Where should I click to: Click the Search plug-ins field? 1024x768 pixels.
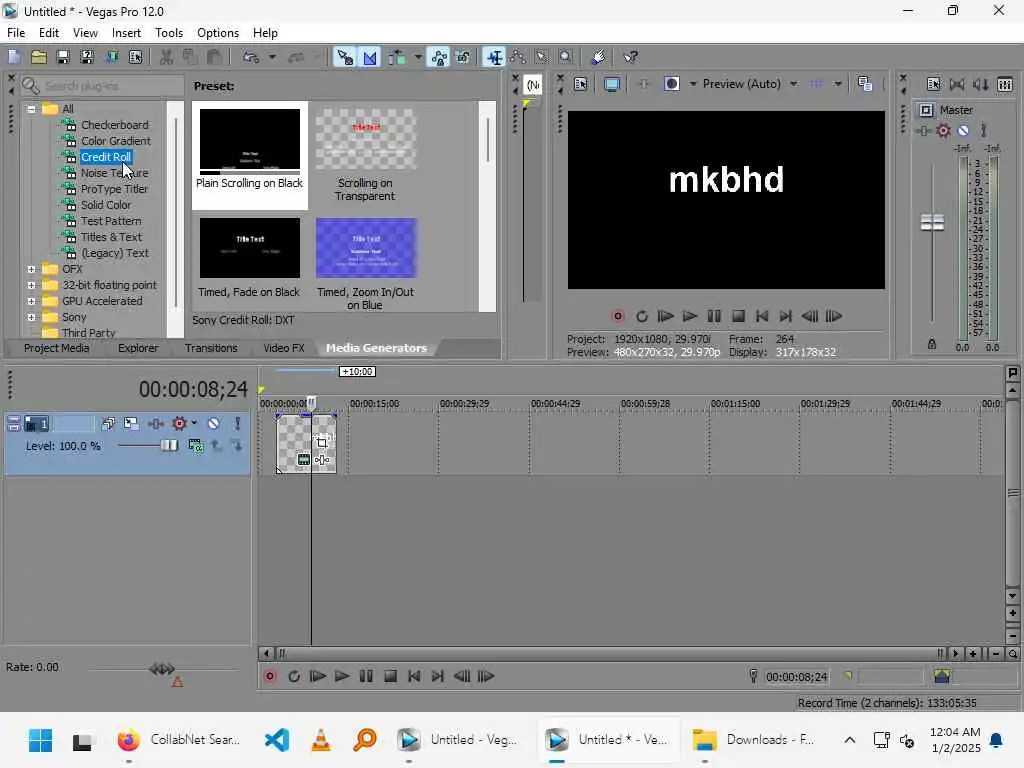102,86
